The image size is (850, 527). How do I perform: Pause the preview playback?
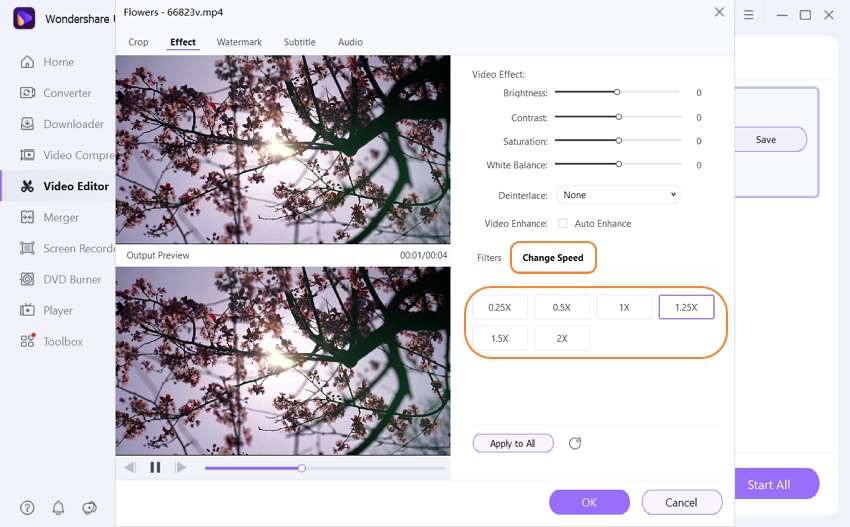(x=155, y=467)
